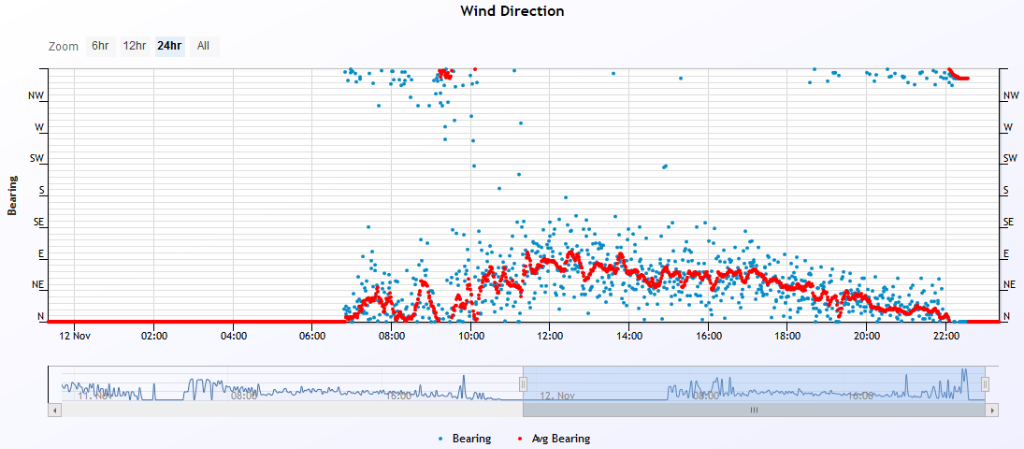Click the navigator scrollbar right arrow
This screenshot has width=1024, height=449.
(993, 410)
